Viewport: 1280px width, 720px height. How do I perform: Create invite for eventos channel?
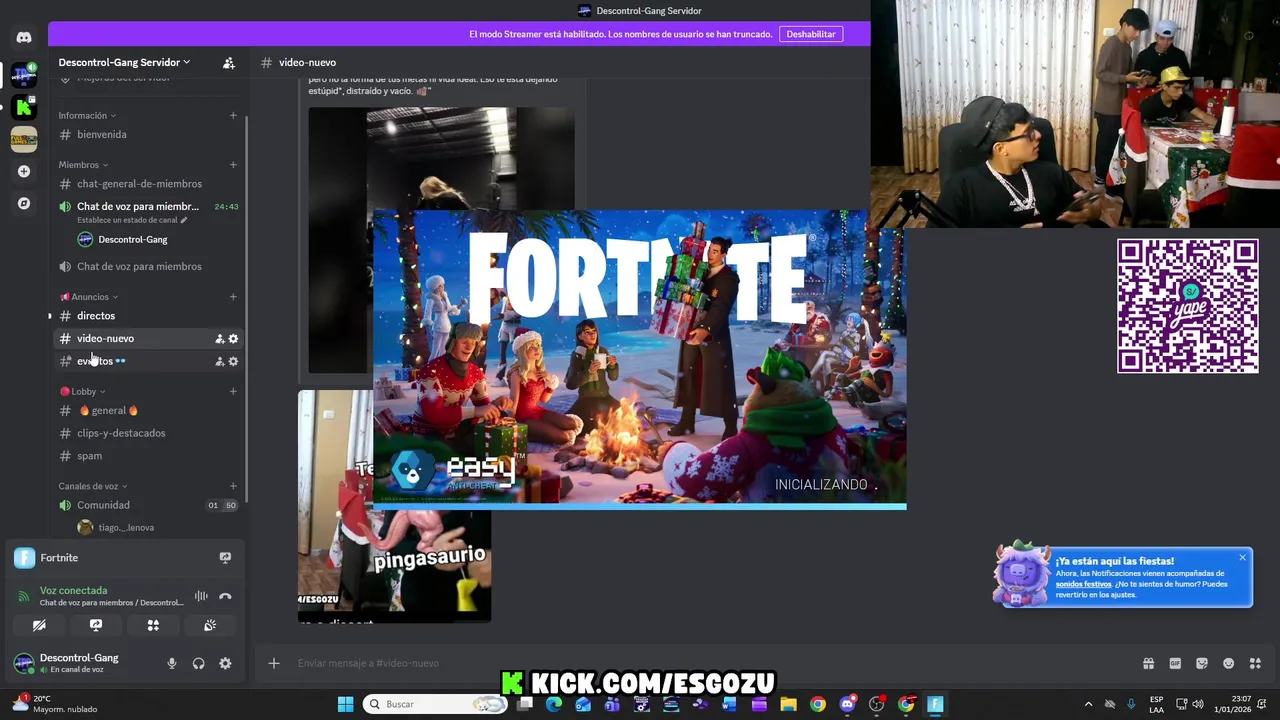click(219, 361)
